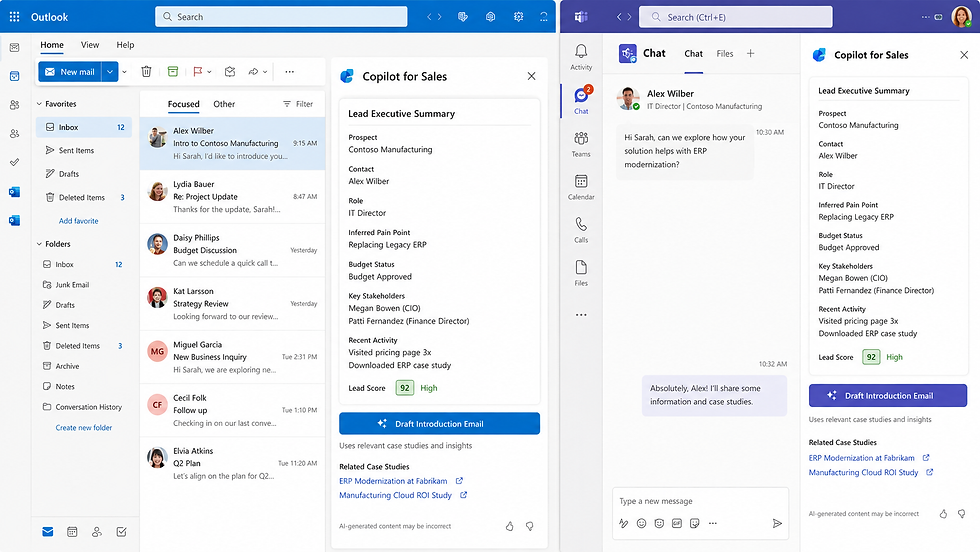Open Miguel Garcia's New Business Inquiry email

[232, 357]
